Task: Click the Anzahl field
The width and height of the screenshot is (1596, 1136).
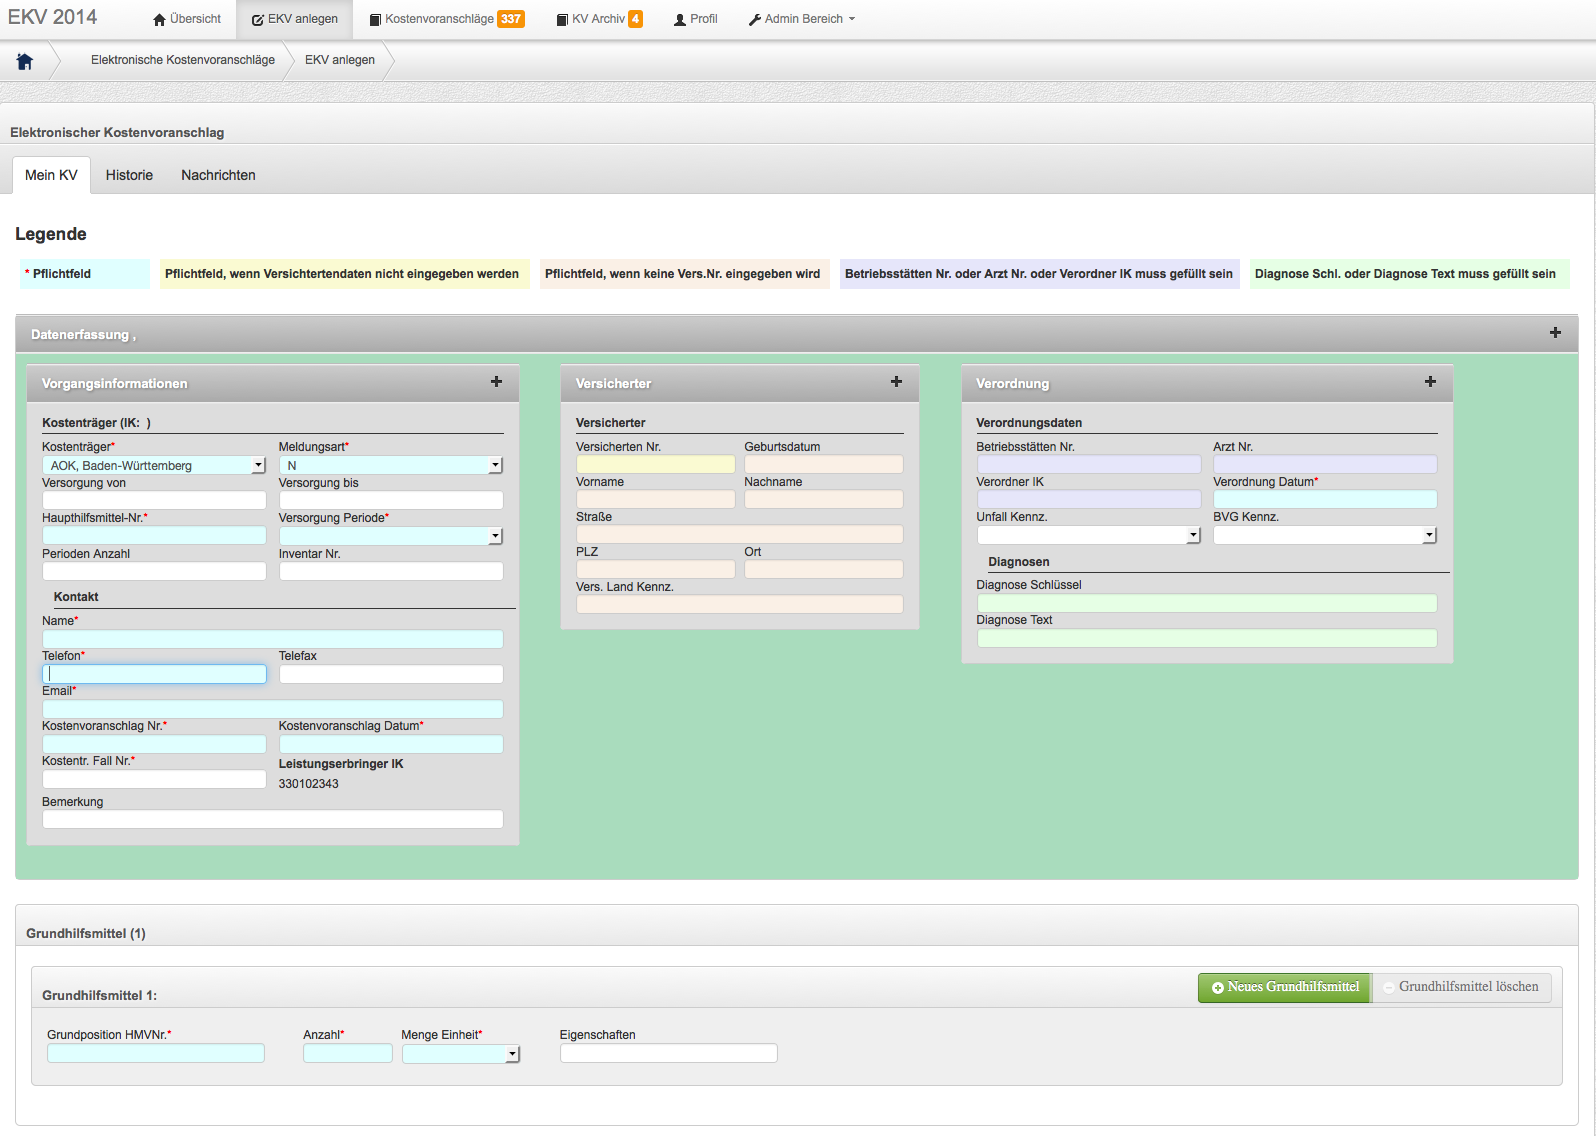Action: tap(347, 1053)
